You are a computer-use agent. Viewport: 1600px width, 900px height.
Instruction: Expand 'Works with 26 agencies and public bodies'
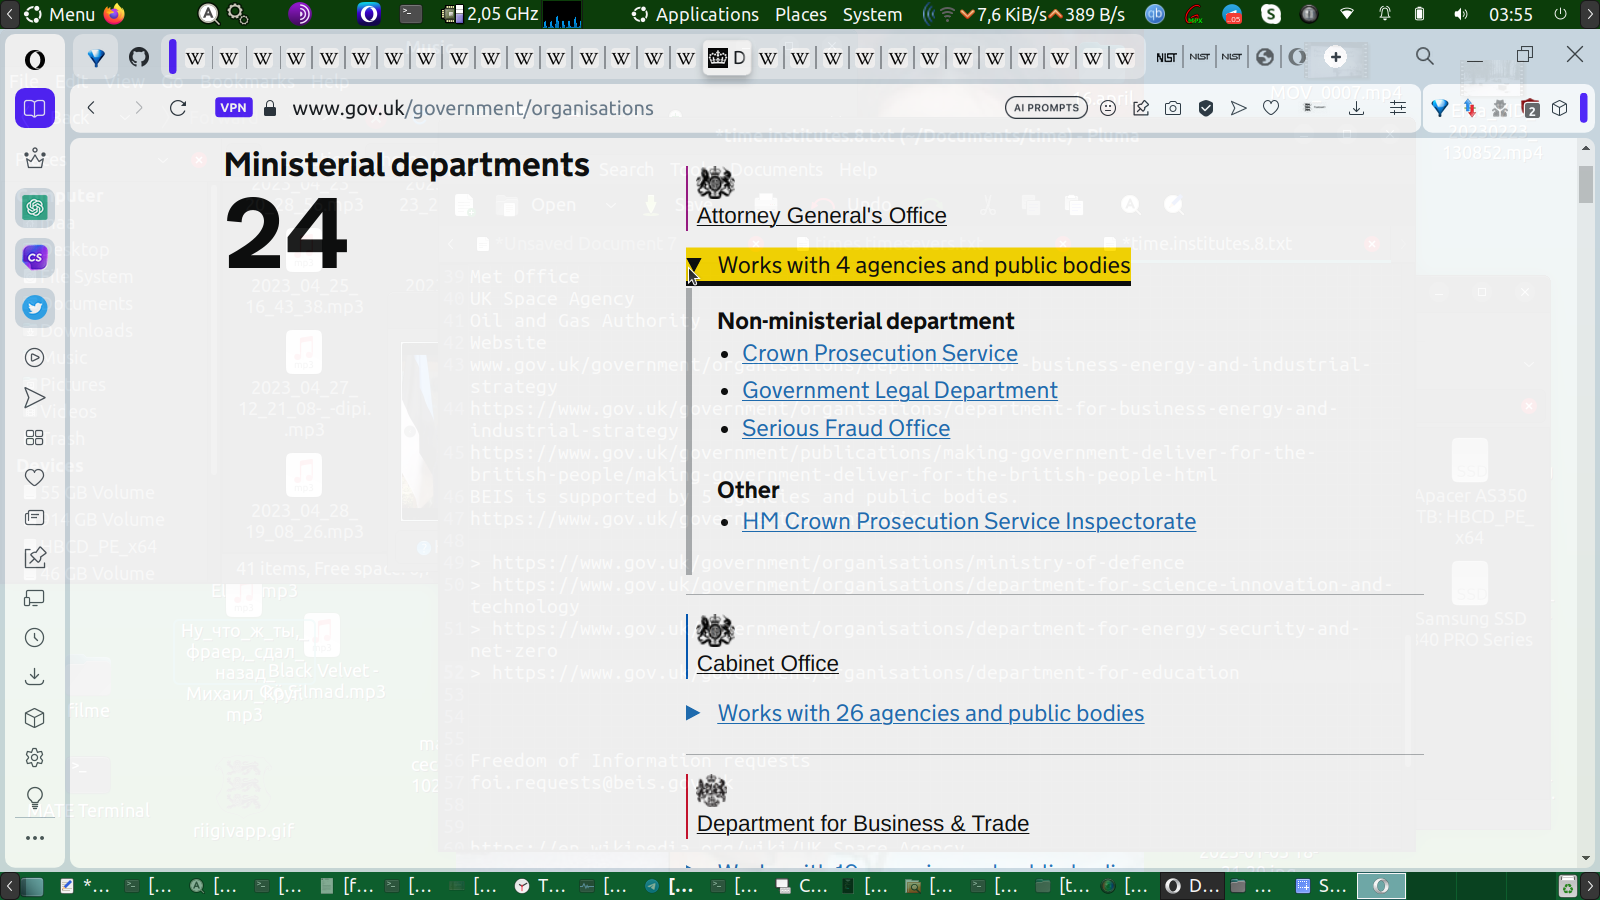coord(915,713)
